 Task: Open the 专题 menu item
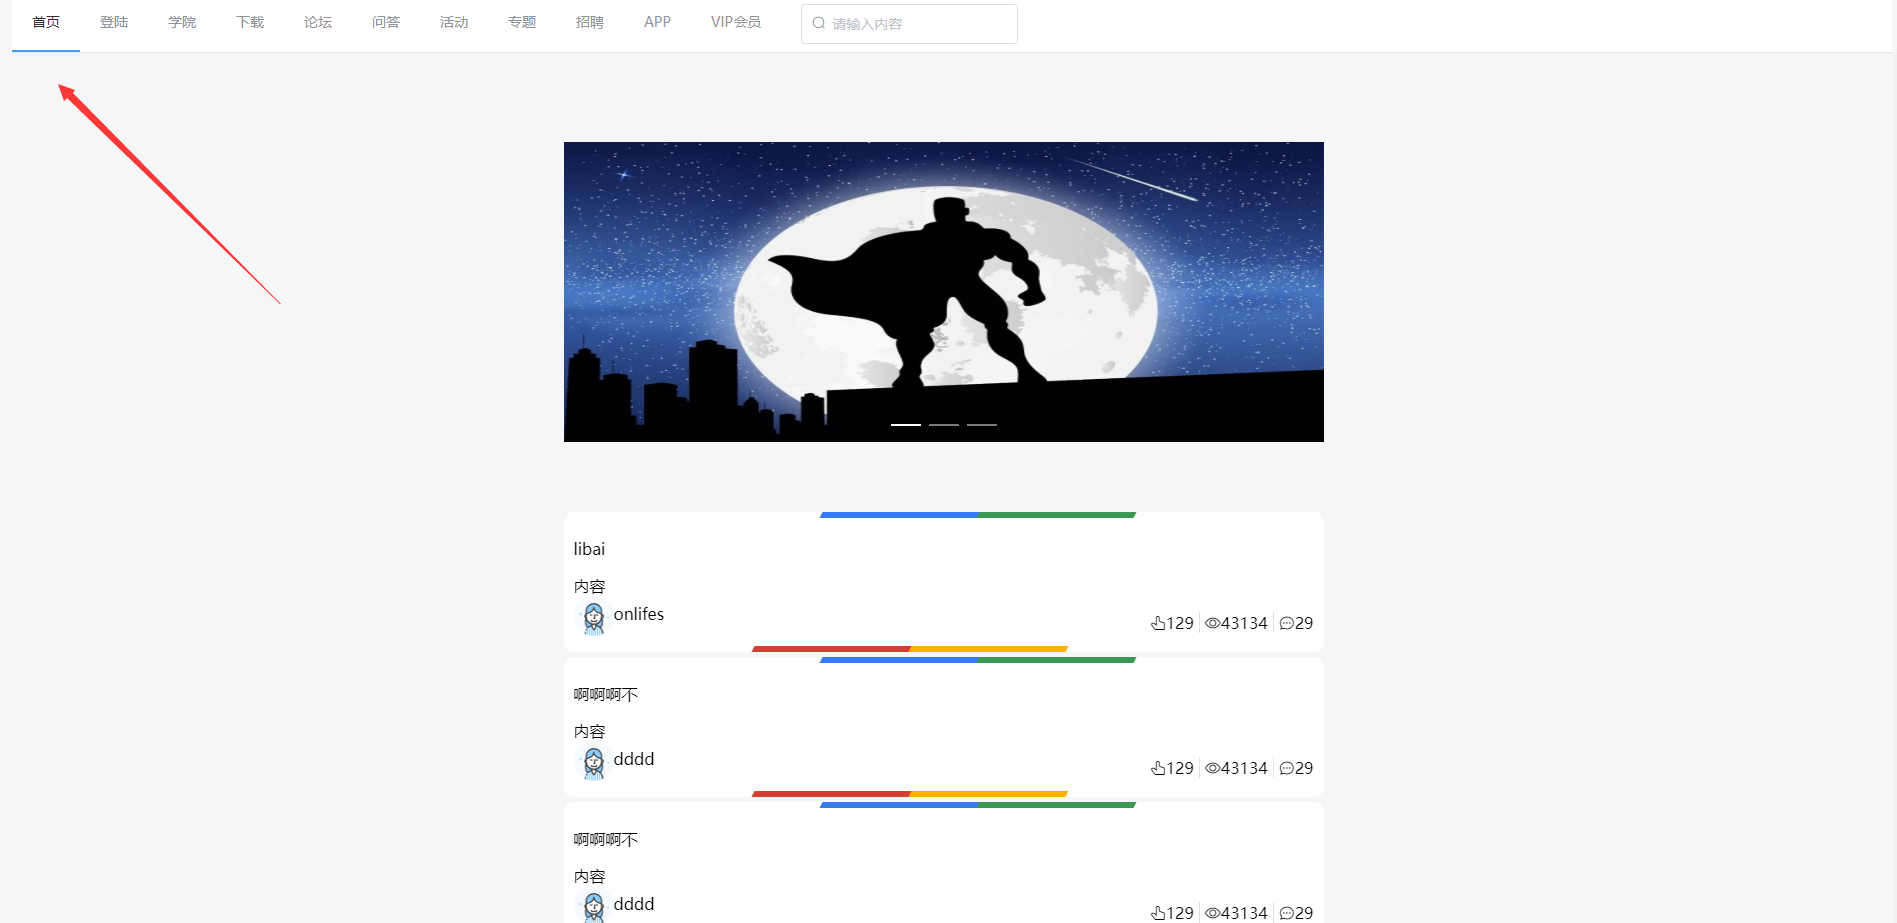[x=522, y=22]
